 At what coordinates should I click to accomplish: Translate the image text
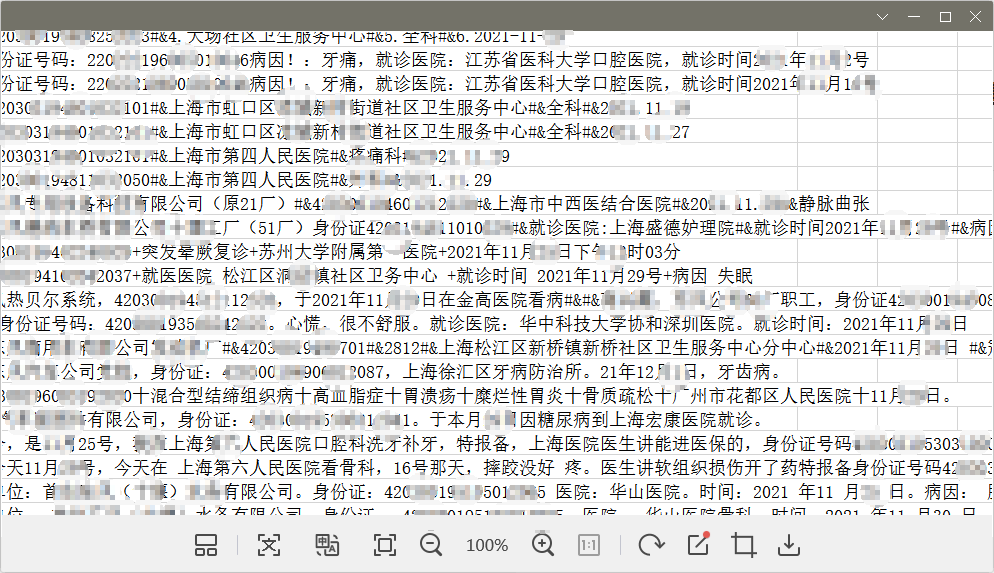[x=327, y=545]
